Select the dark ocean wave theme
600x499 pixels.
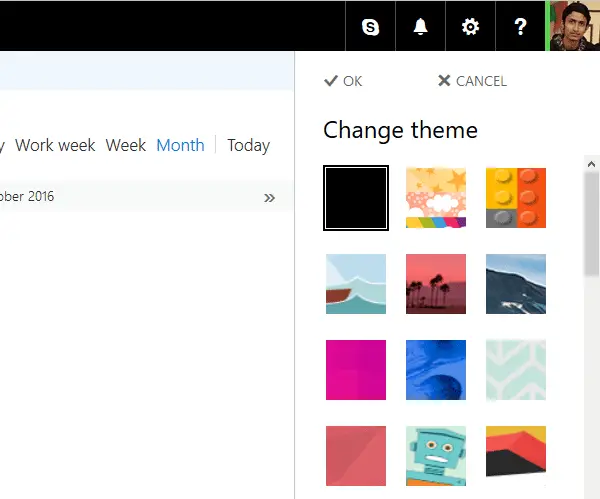[516, 284]
